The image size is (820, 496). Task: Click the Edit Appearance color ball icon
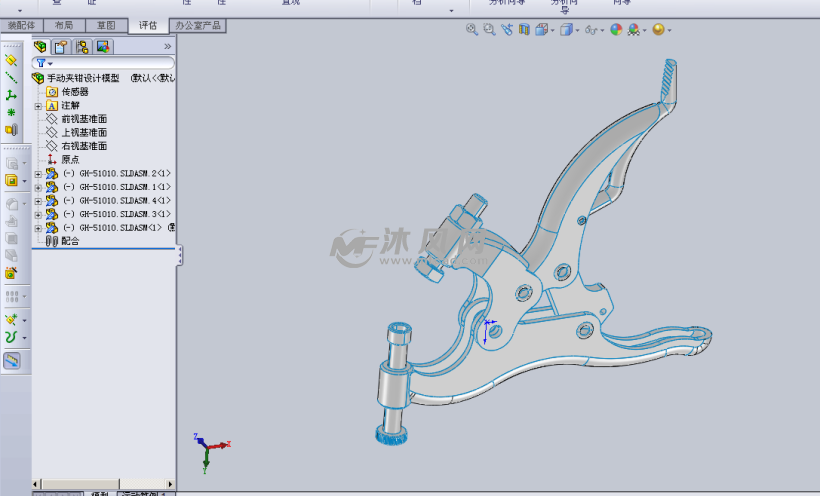616,30
